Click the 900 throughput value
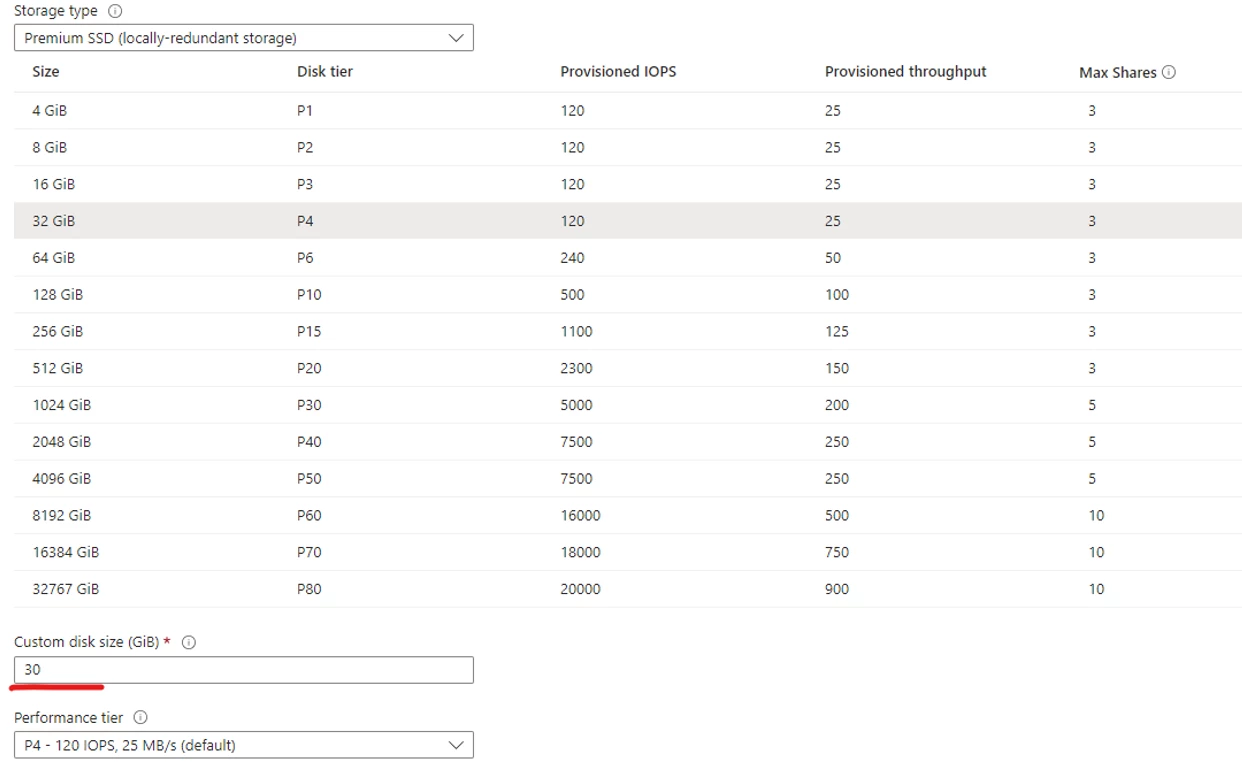This screenshot has height=762, width=1242. pyautogui.click(x=837, y=589)
